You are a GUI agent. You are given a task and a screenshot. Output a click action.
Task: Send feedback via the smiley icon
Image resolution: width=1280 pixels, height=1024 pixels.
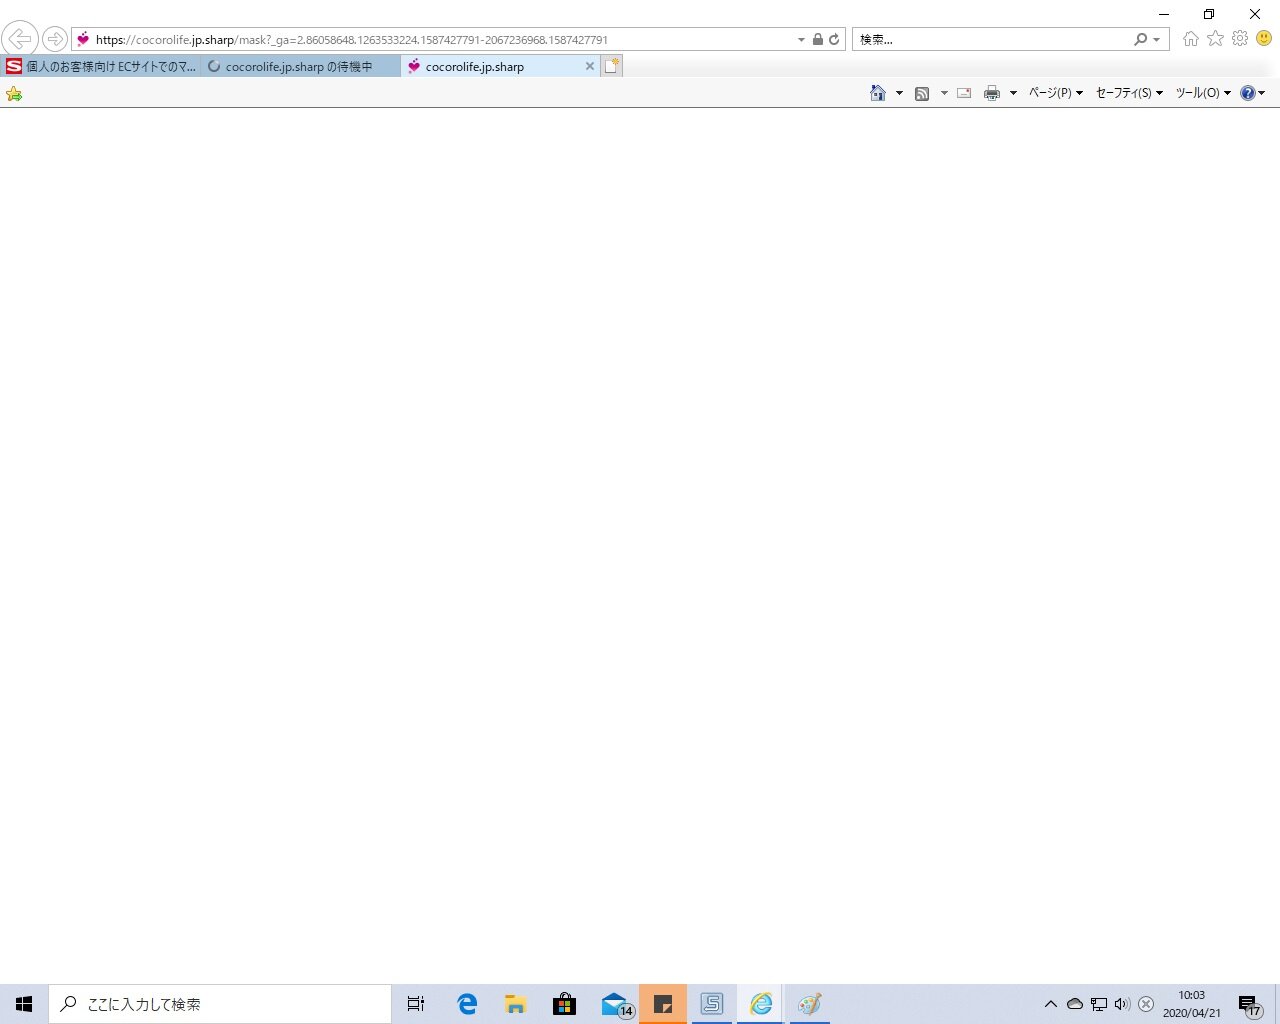(x=1264, y=39)
